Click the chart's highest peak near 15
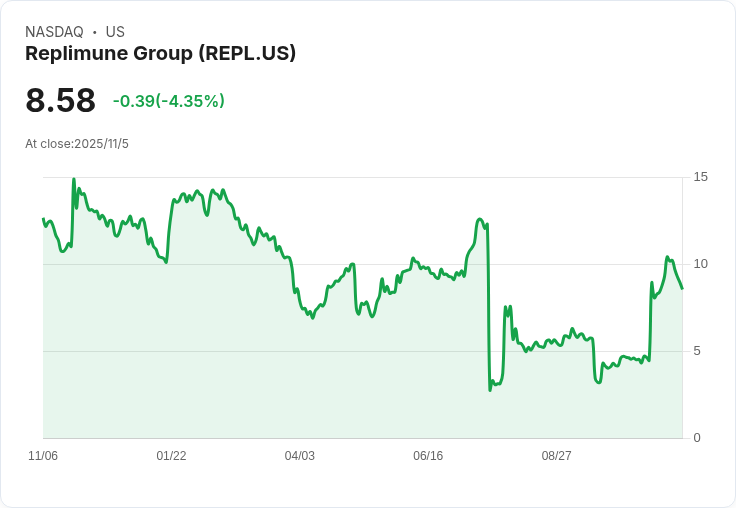736x508 pixels. [74, 180]
